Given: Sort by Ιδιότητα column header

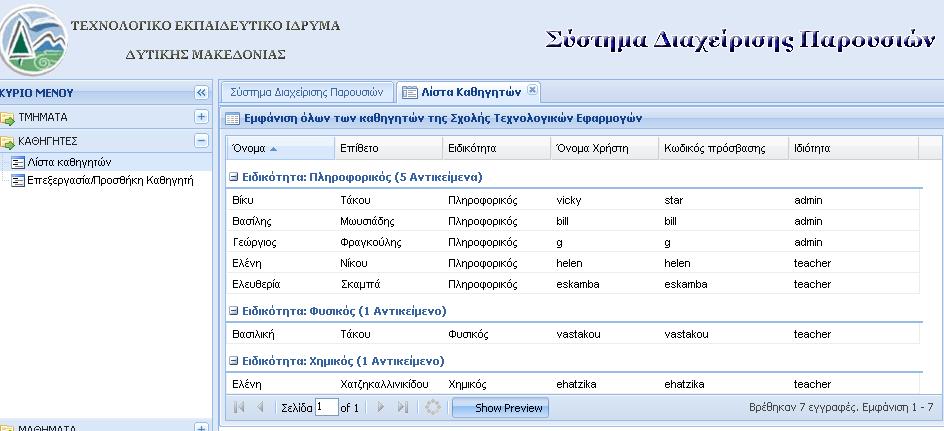Looking at the screenshot, I should tap(854, 148).
